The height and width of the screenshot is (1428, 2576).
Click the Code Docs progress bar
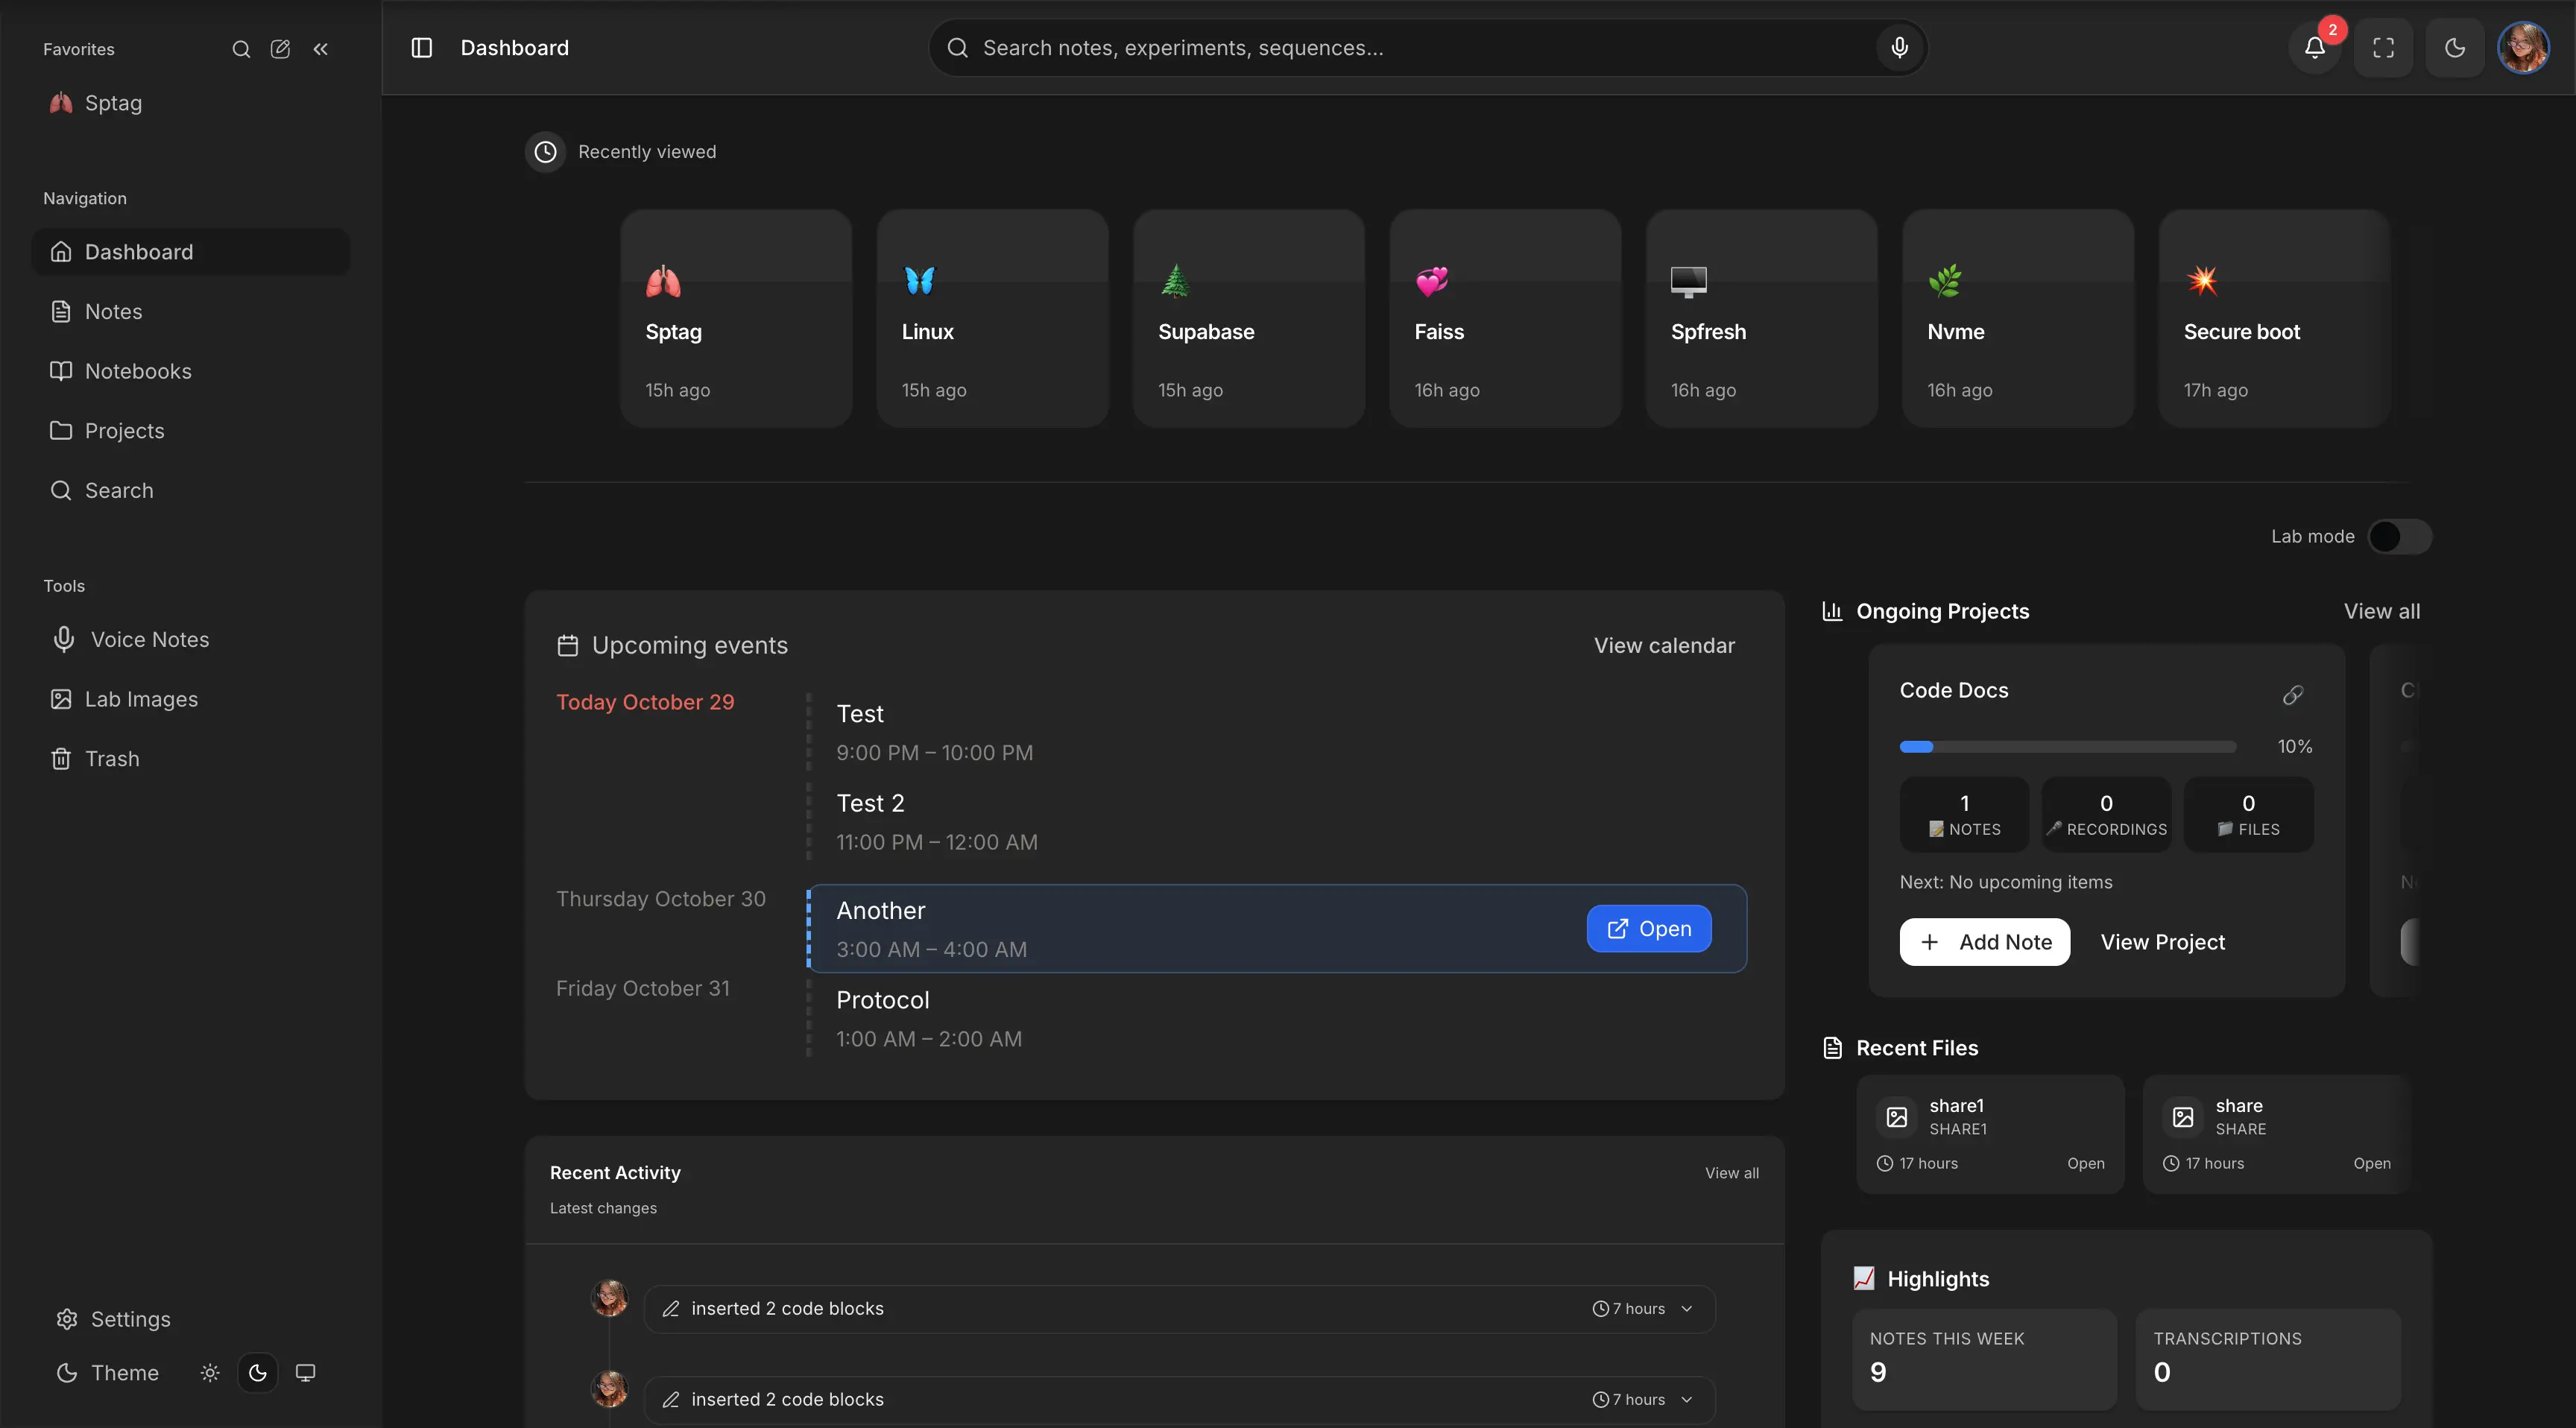(2067, 747)
